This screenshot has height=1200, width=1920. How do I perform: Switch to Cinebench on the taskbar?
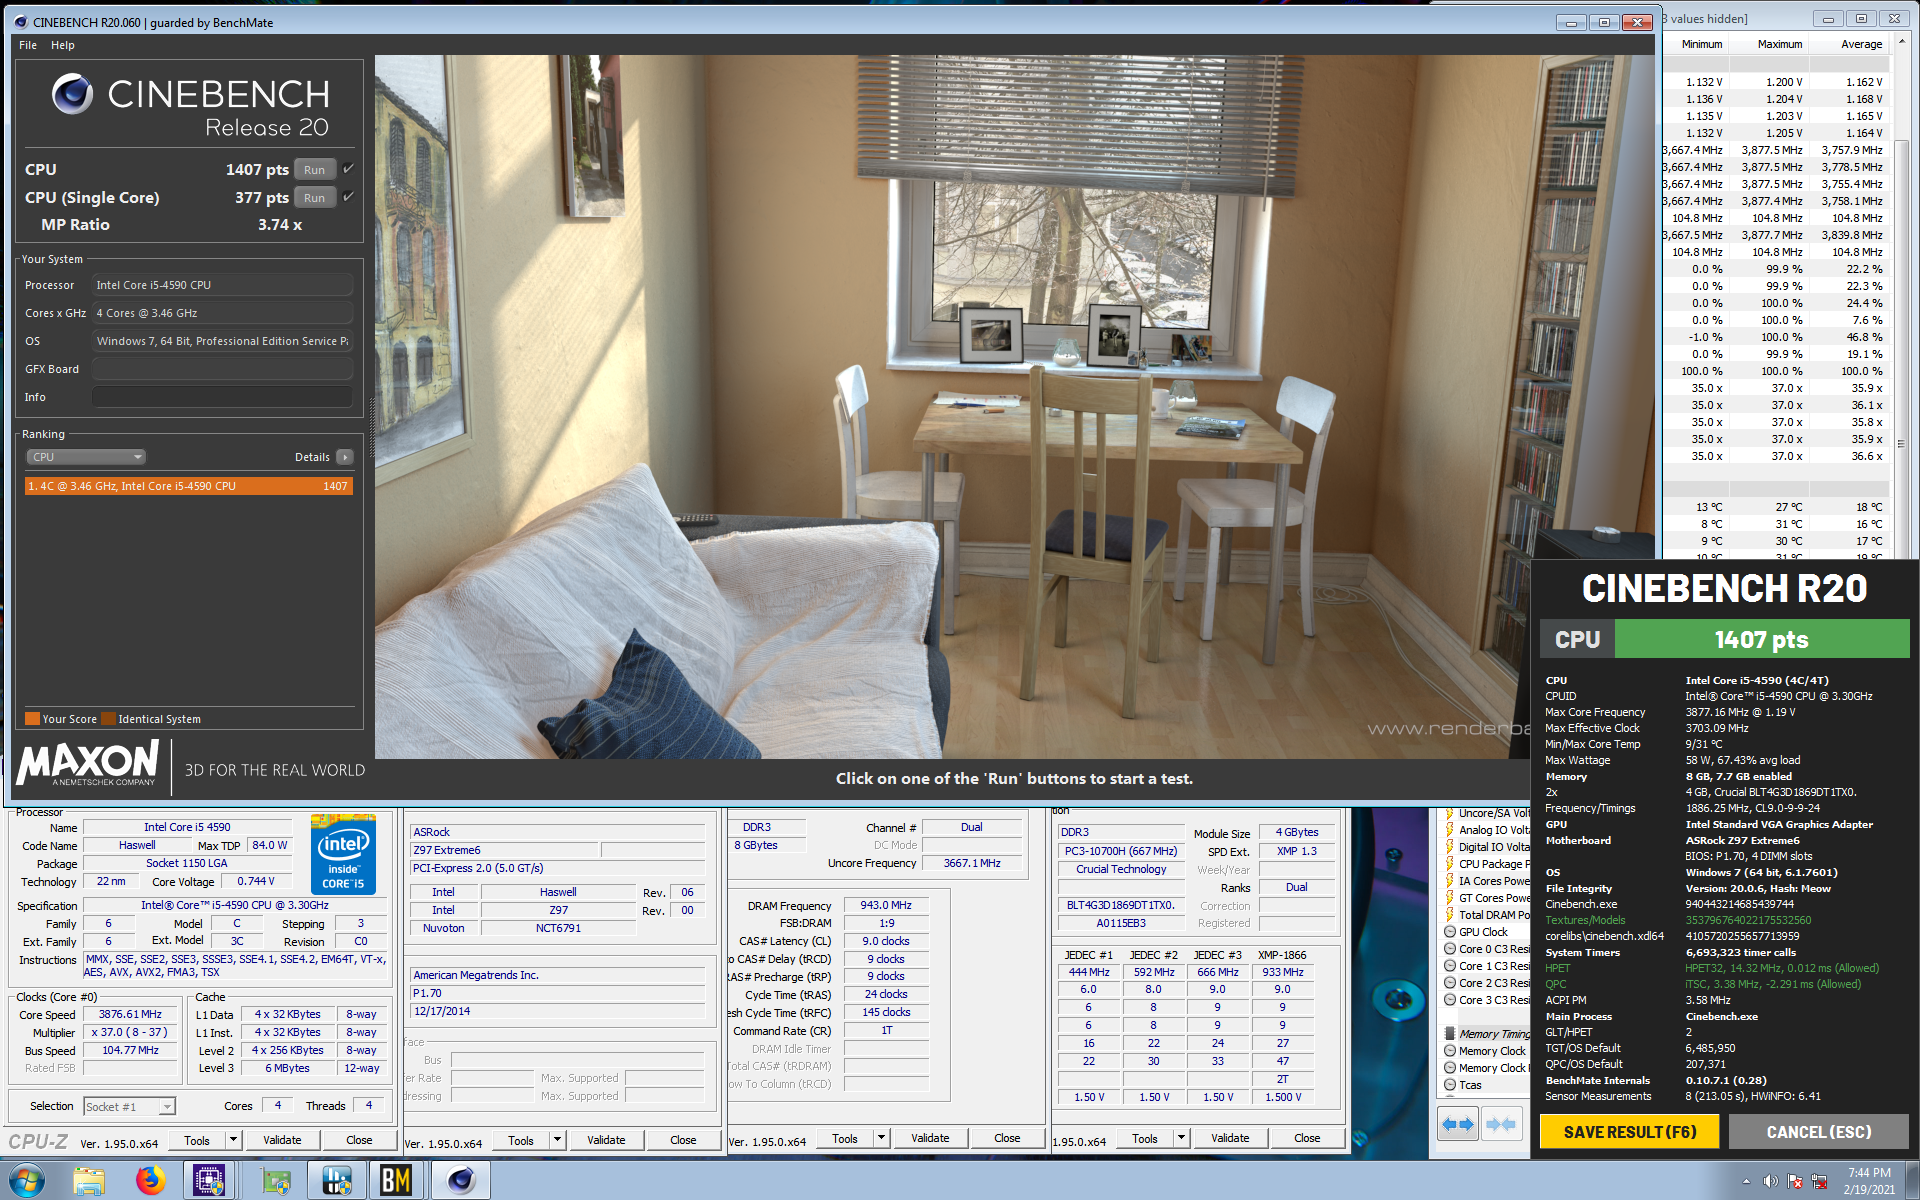pyautogui.click(x=460, y=1181)
